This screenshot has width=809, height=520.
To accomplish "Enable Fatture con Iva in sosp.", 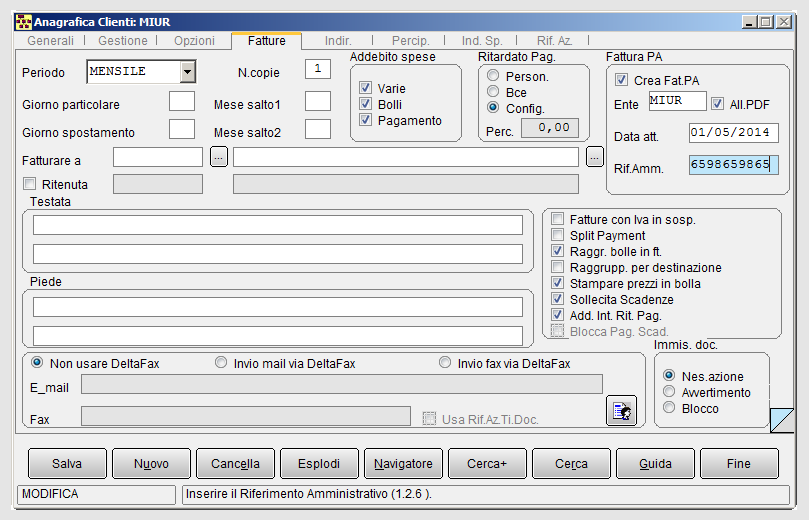I will point(557,219).
